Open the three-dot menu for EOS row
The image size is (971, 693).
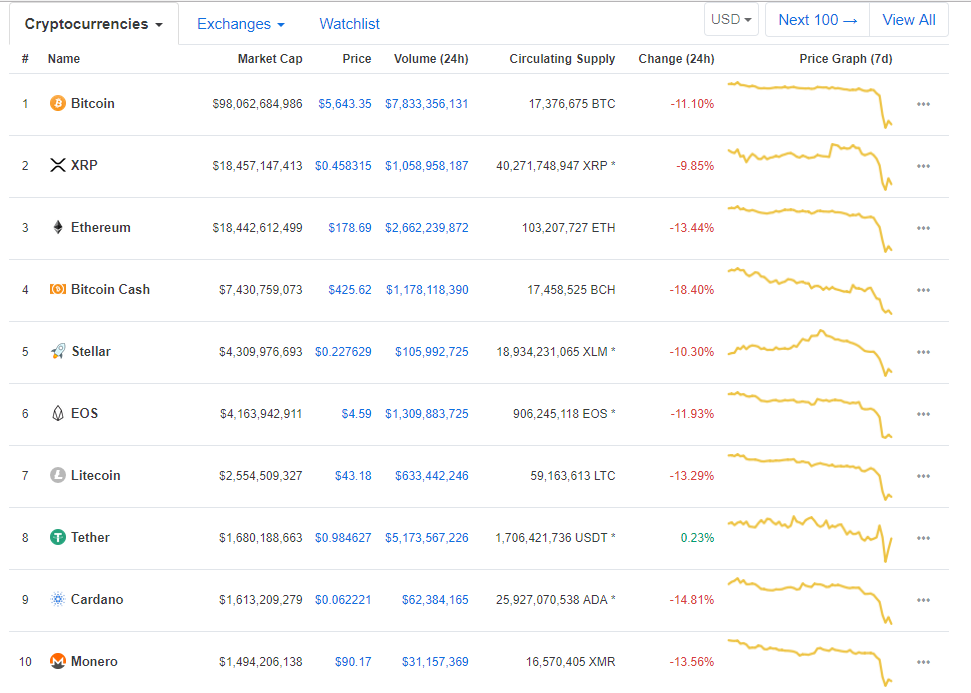(923, 414)
